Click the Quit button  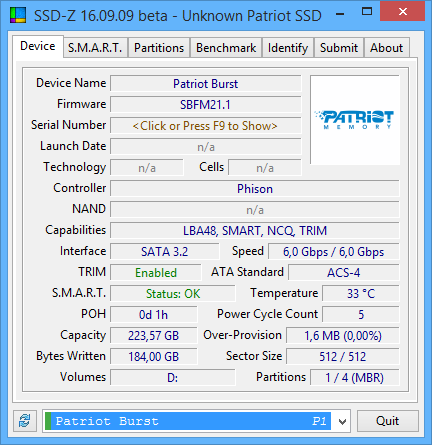pyautogui.click(x=388, y=421)
